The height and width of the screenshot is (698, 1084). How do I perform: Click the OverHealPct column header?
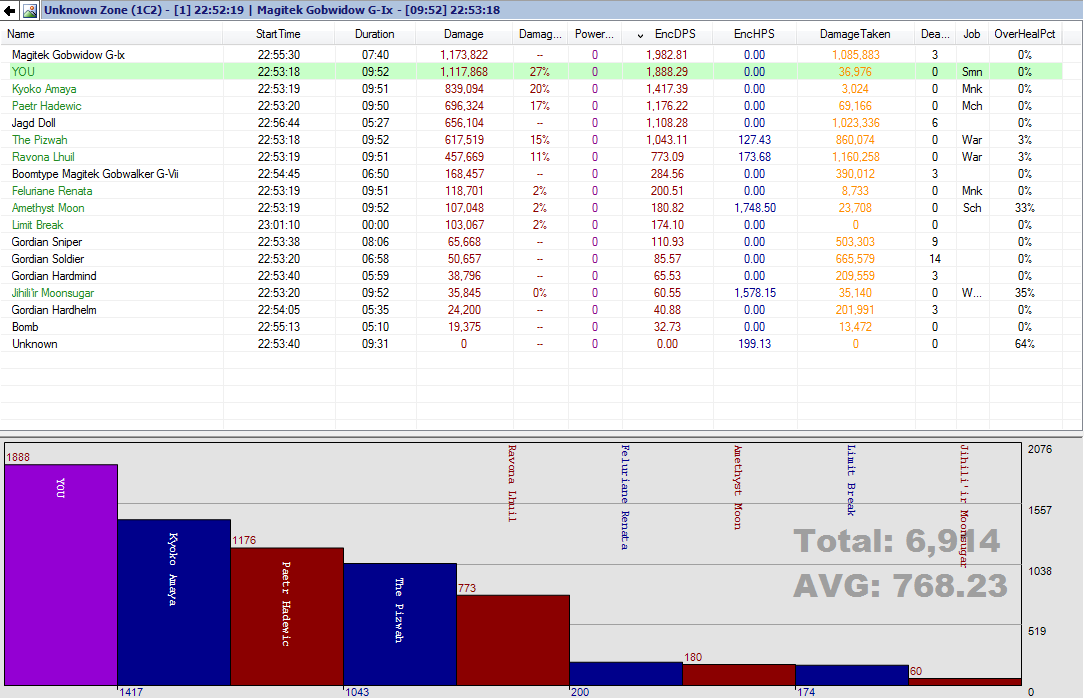(x=1025, y=34)
